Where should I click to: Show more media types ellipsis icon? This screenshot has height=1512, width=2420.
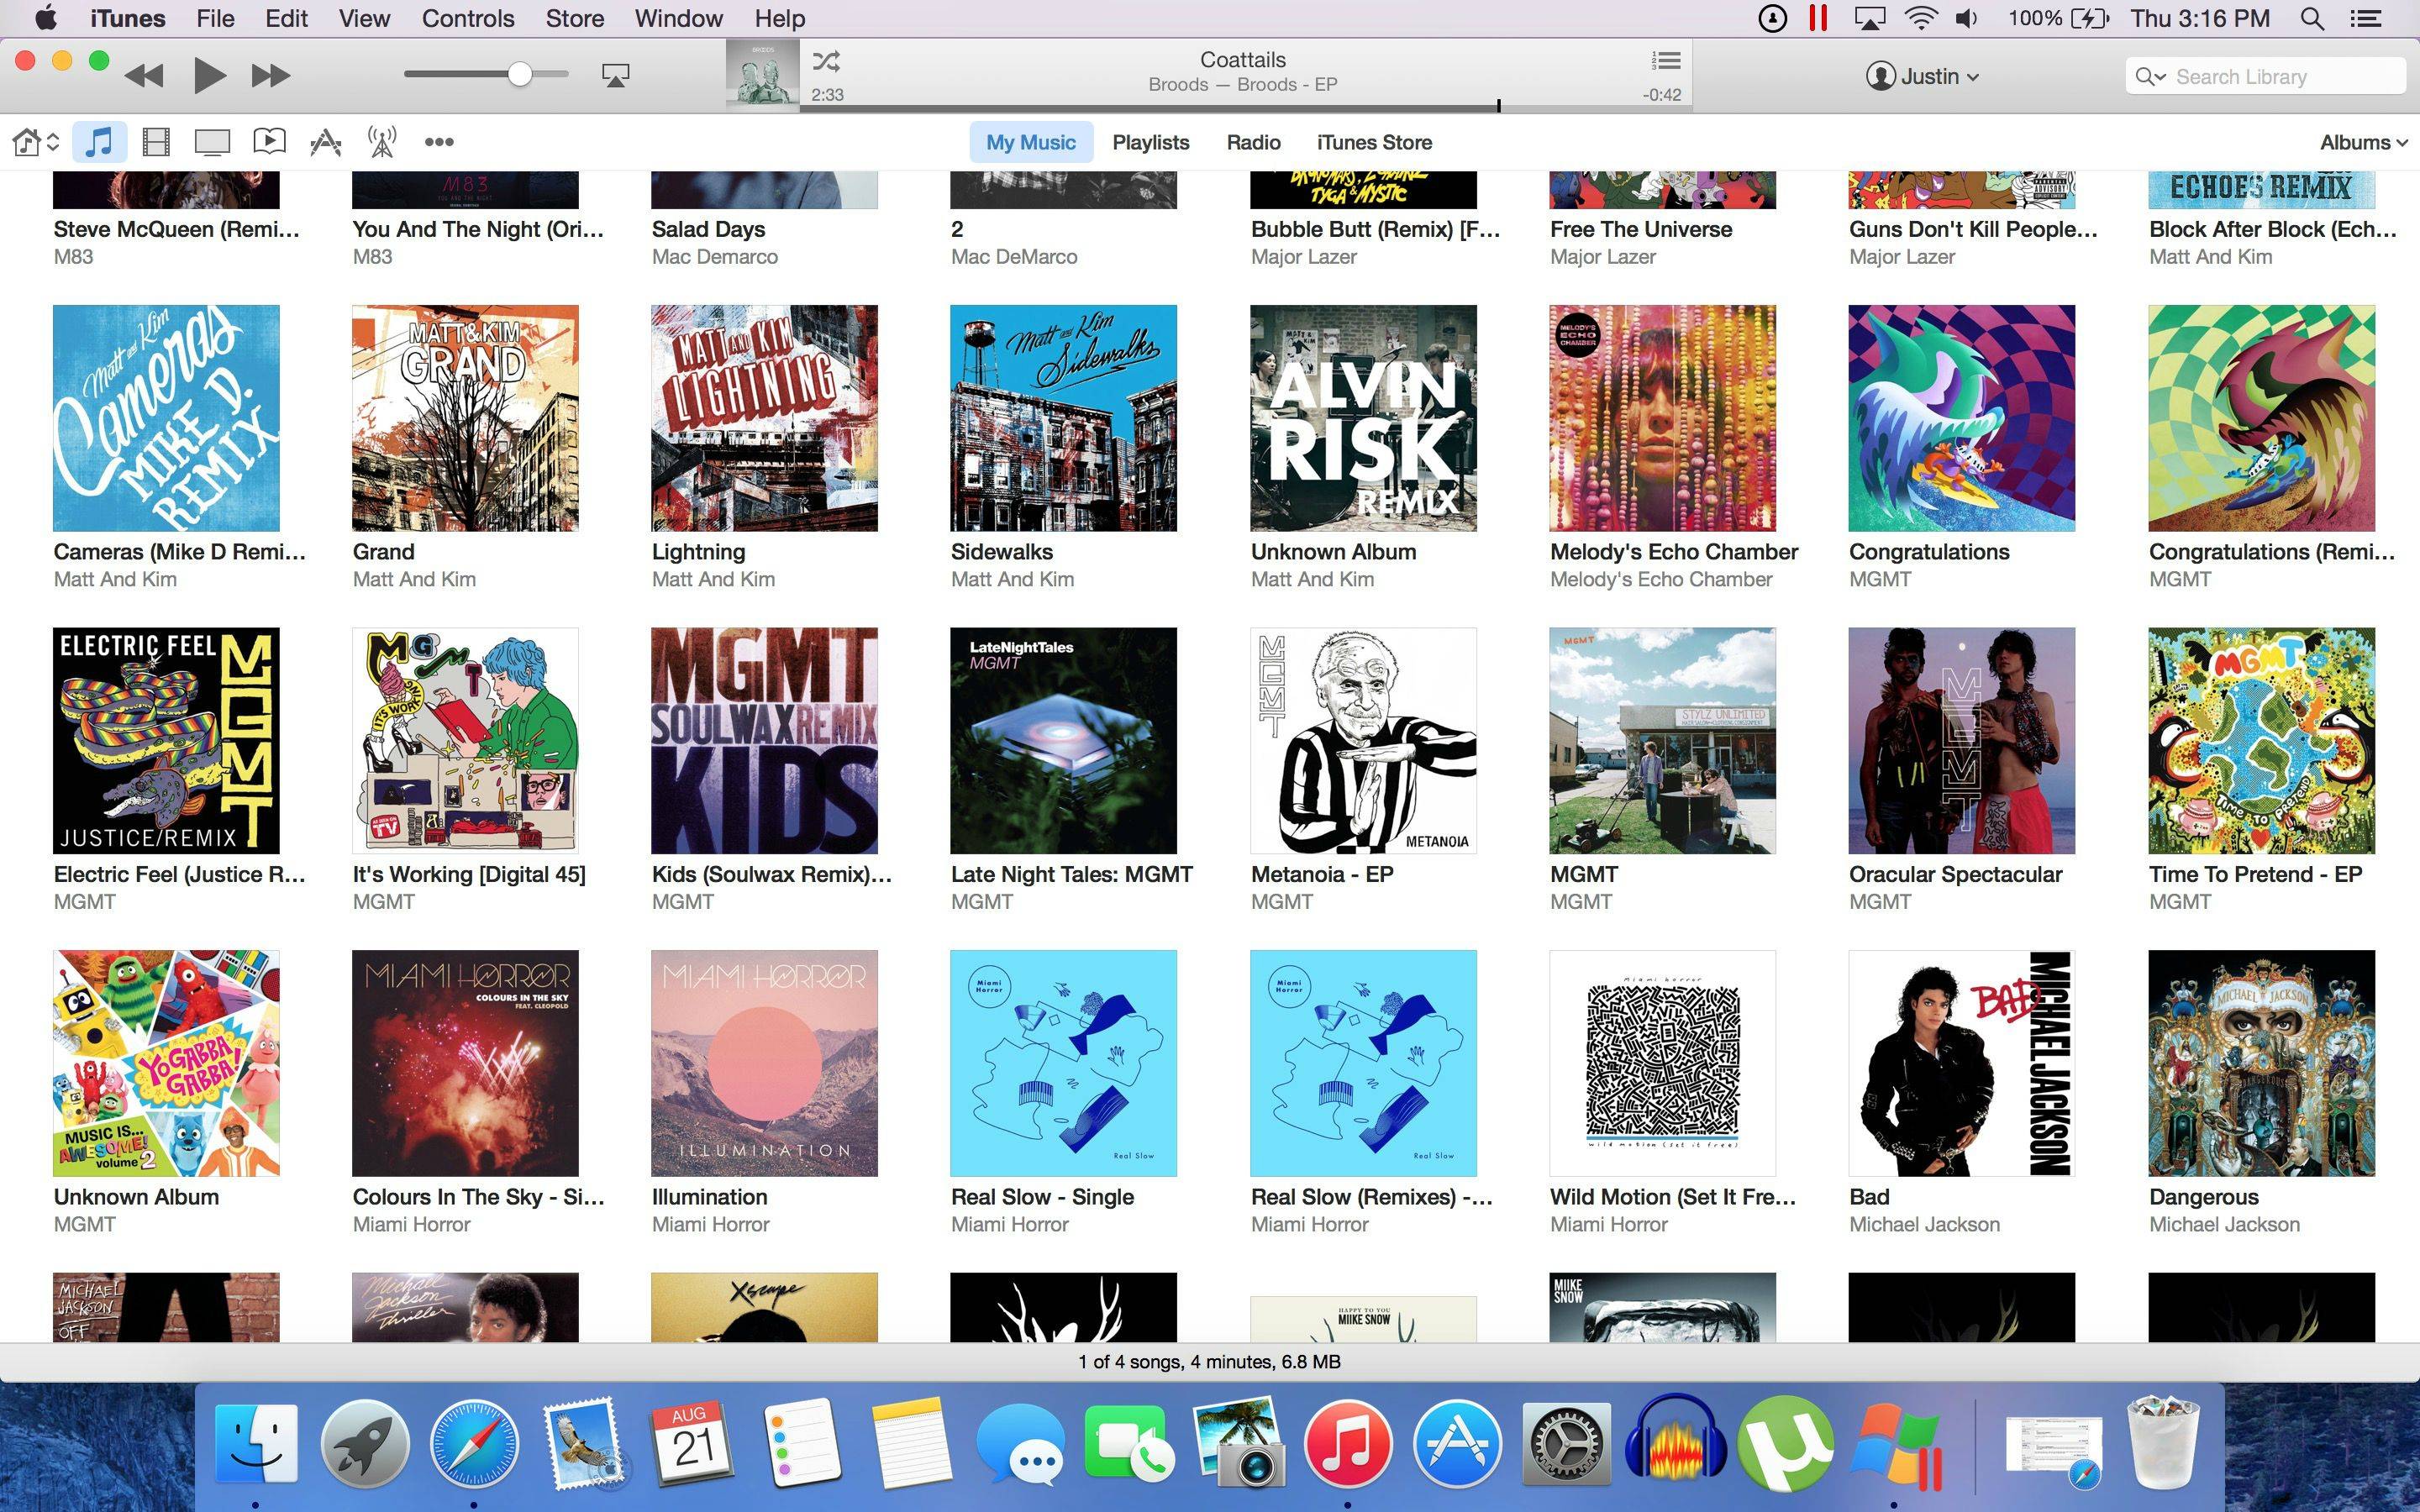coord(439,142)
